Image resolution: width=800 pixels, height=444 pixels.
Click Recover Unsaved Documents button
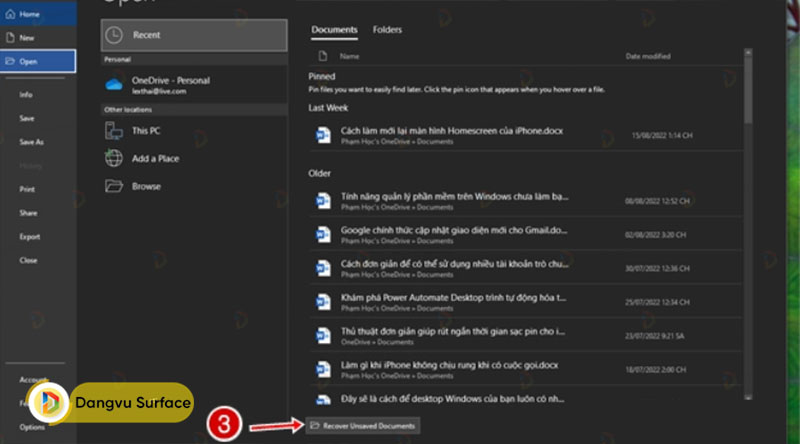(362, 426)
